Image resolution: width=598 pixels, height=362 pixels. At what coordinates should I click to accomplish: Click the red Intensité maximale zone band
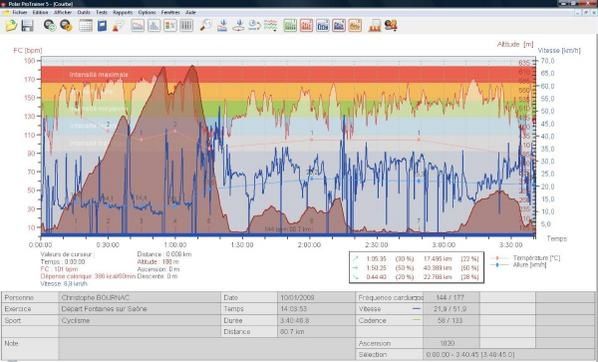(x=289, y=74)
